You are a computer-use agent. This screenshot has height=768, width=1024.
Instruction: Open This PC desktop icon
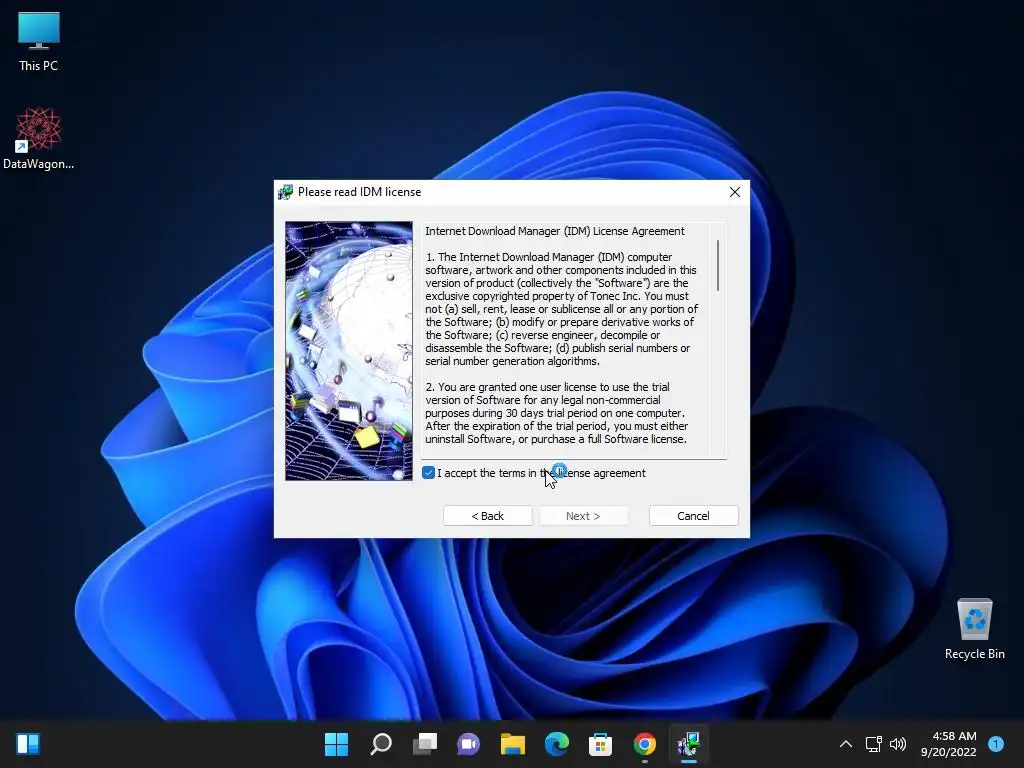(x=39, y=40)
